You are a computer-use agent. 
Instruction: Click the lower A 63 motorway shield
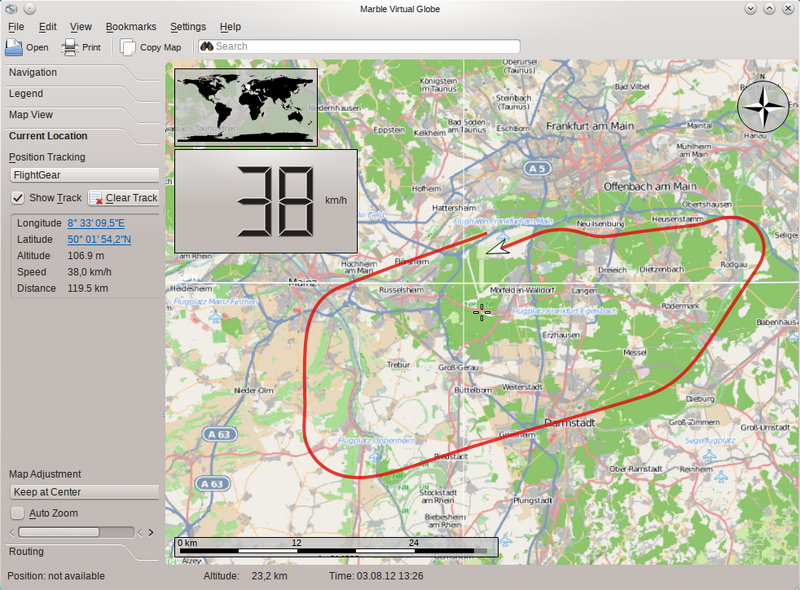coord(212,484)
